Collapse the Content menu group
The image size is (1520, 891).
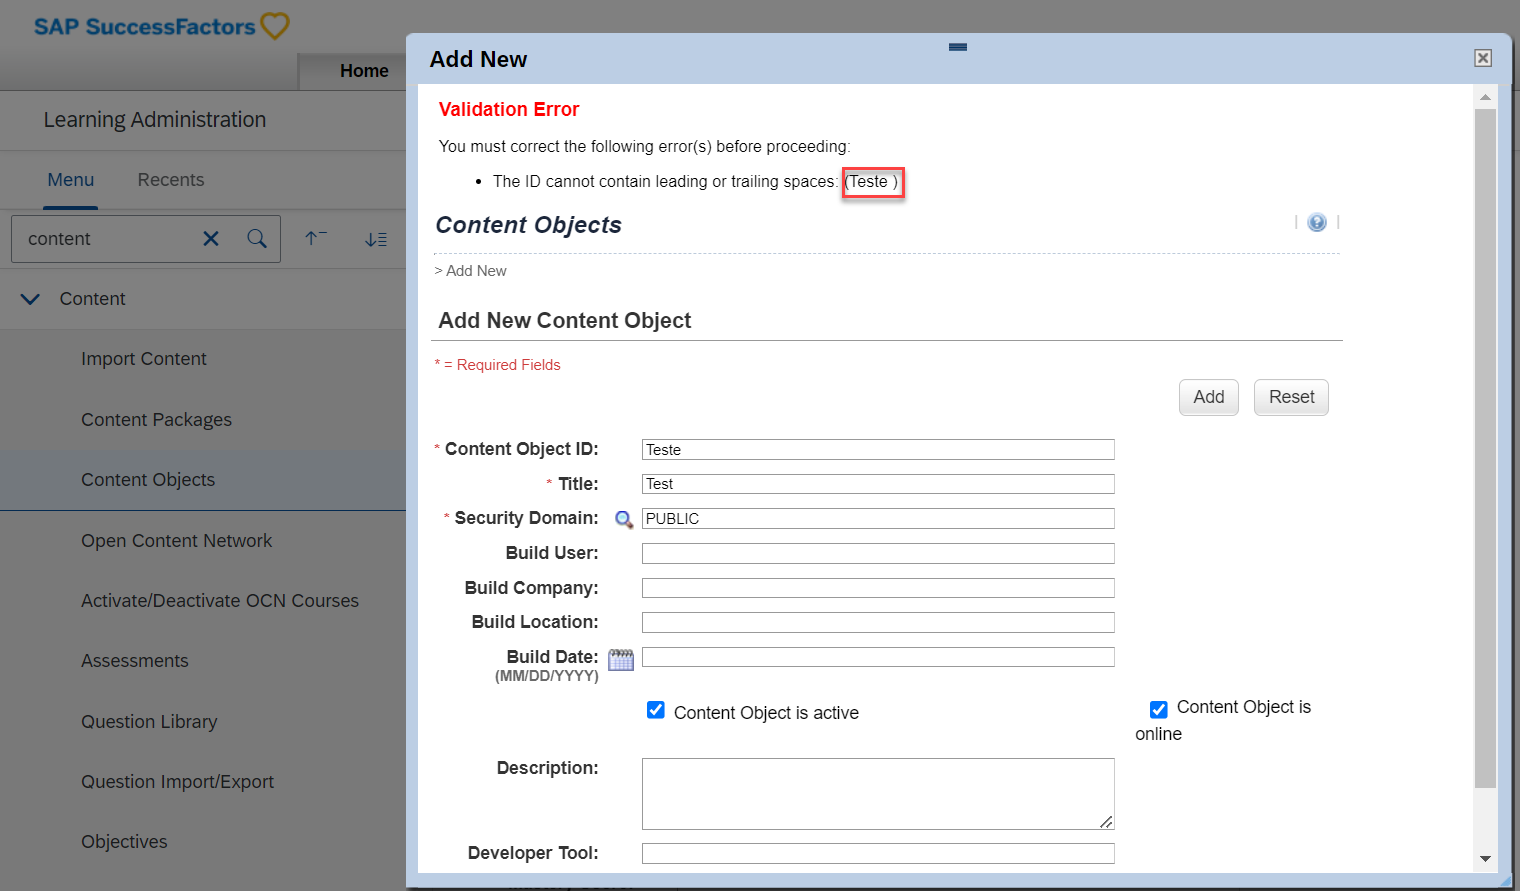coord(30,299)
